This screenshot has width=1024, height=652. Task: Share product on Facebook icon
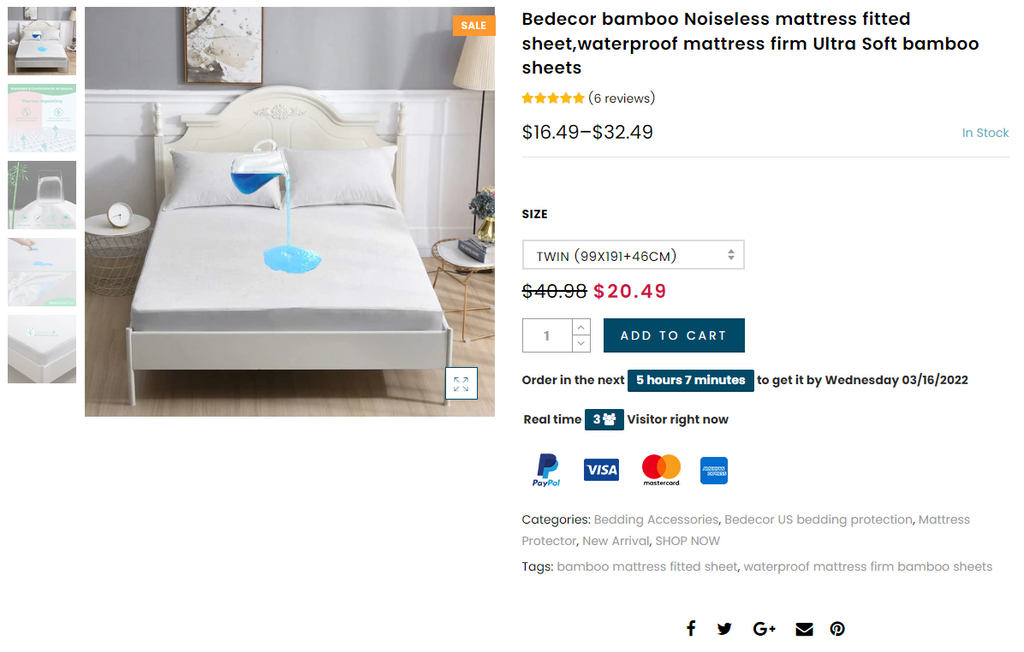(x=690, y=628)
